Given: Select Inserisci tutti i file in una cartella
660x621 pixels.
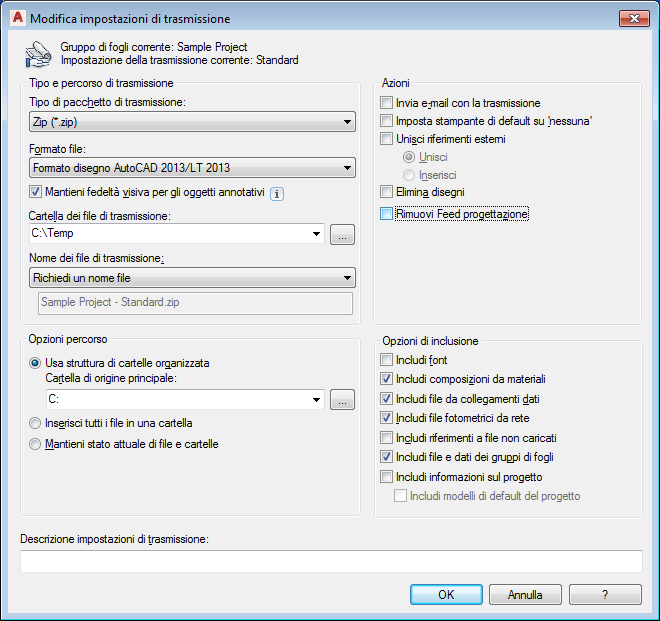Looking at the screenshot, I should point(36,423).
